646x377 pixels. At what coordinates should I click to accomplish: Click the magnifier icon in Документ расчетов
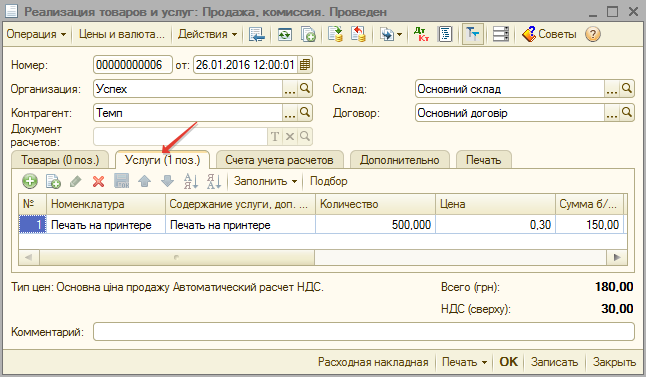point(305,136)
